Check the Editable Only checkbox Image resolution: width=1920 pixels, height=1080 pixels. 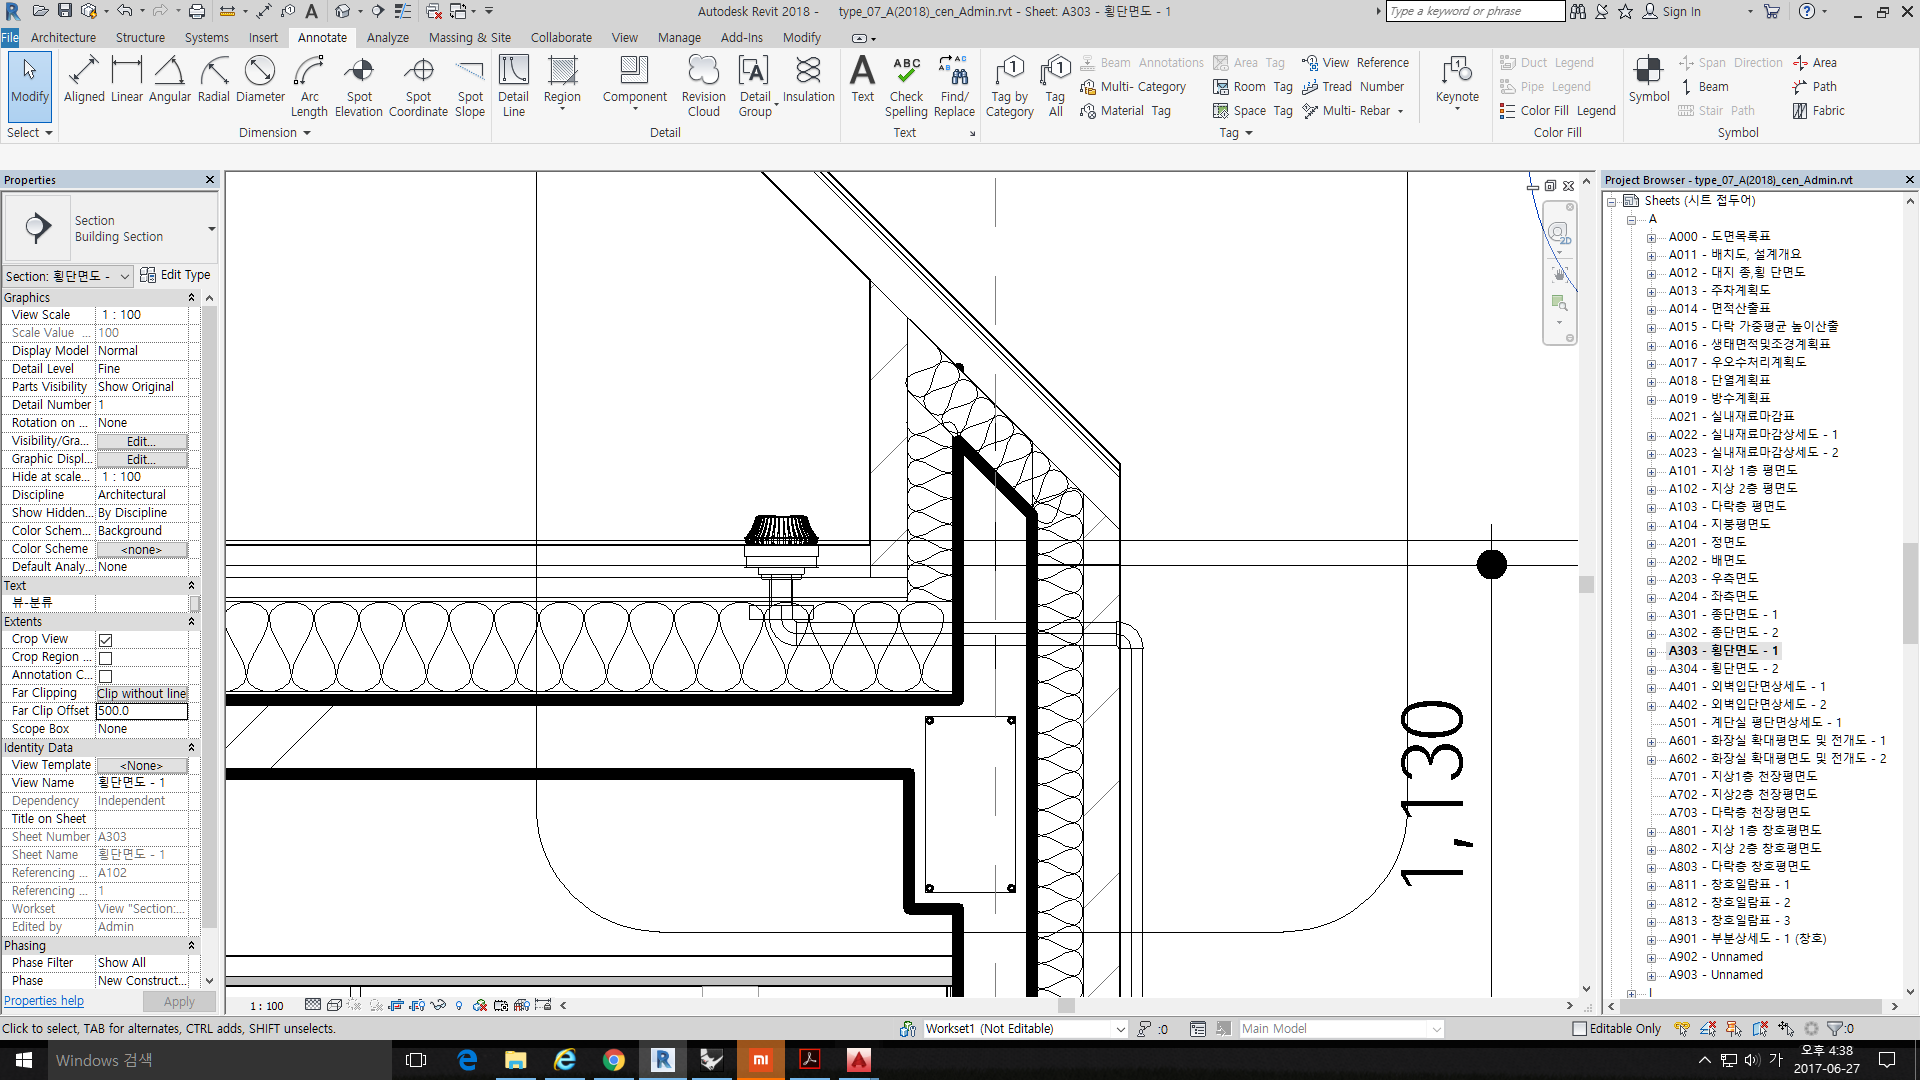[x=1579, y=1029]
